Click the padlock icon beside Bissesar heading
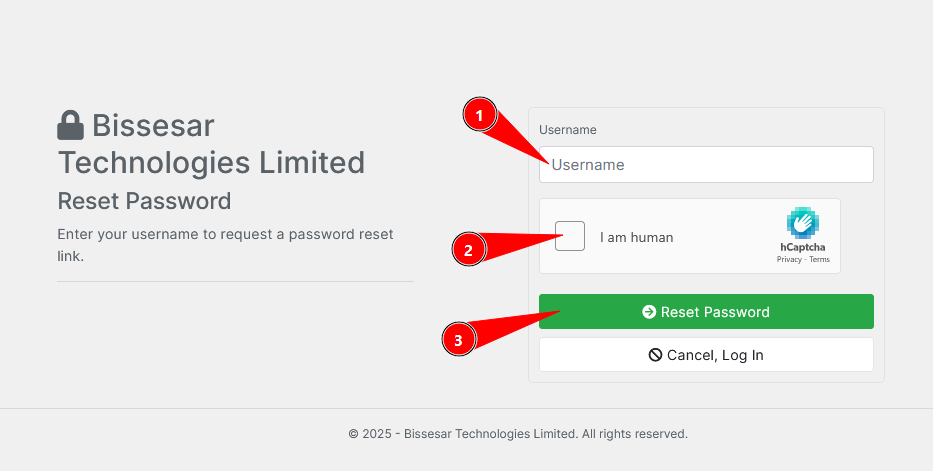 point(70,125)
